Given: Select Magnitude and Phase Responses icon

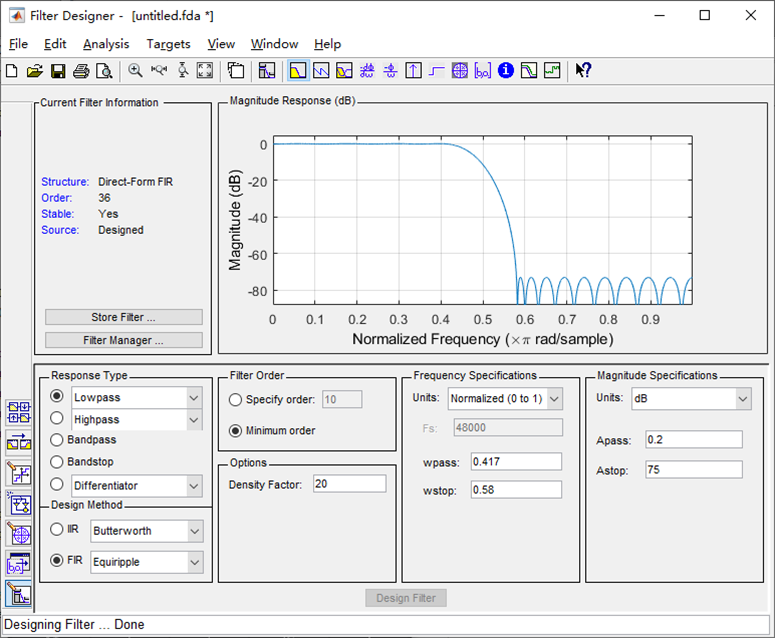Looking at the screenshot, I should 344,71.
